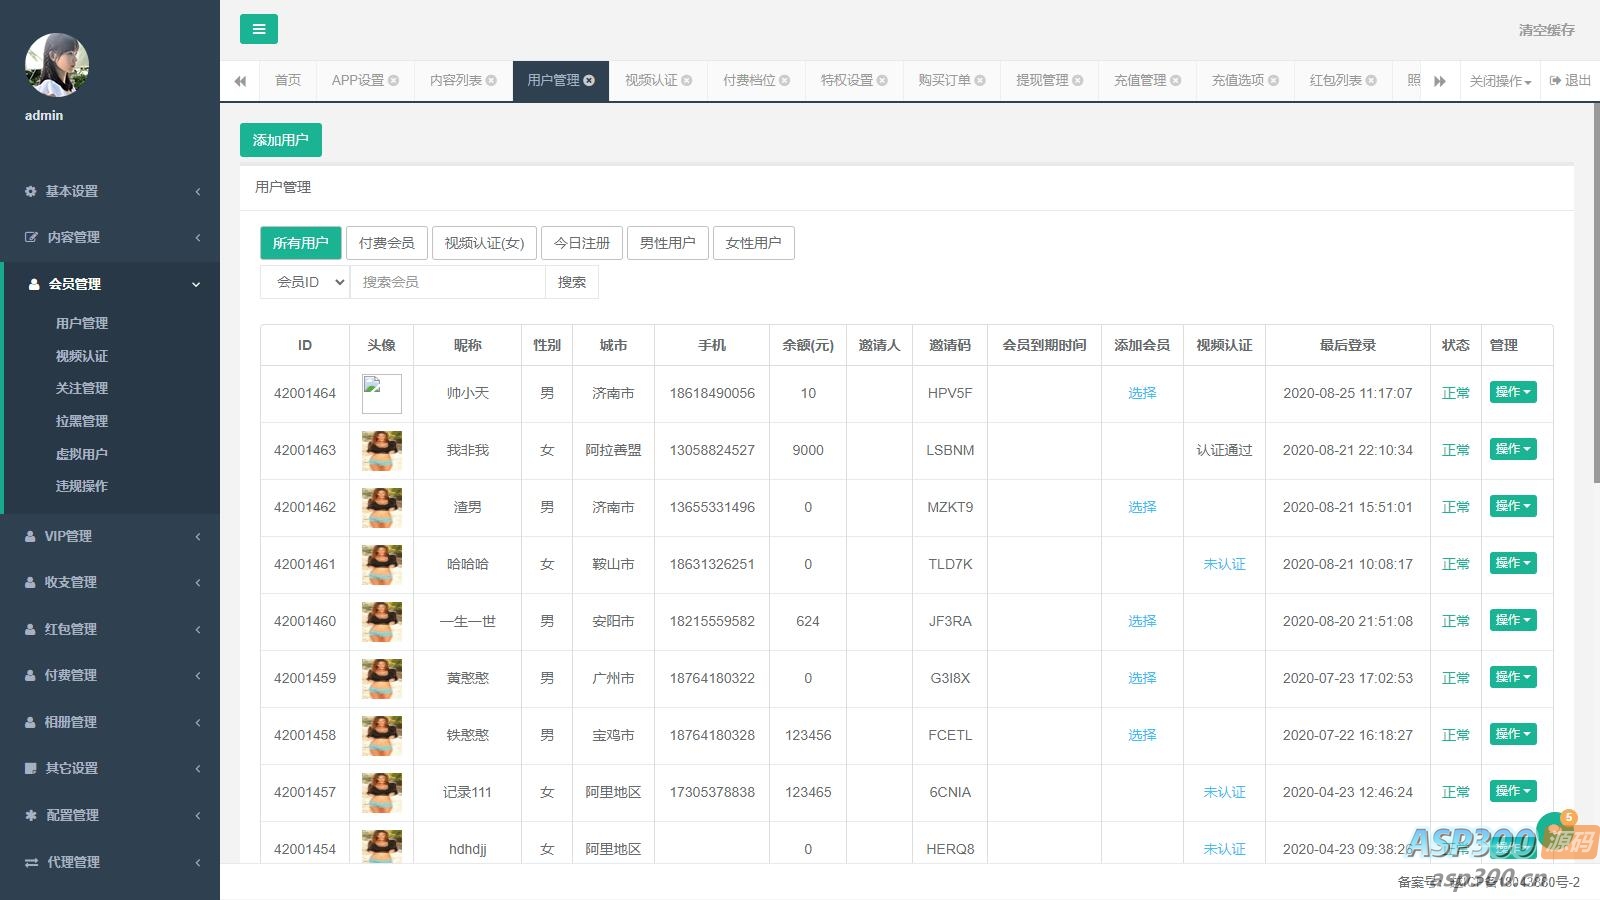Image resolution: width=1600 pixels, height=900 pixels.
Task: Click the green hamburger menu toggle button
Action: pyautogui.click(x=258, y=29)
